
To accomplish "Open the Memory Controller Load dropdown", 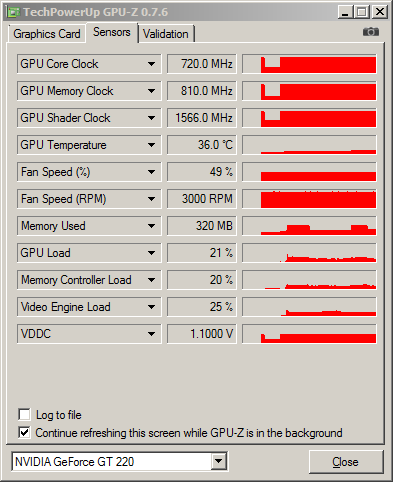I will pos(151,280).
